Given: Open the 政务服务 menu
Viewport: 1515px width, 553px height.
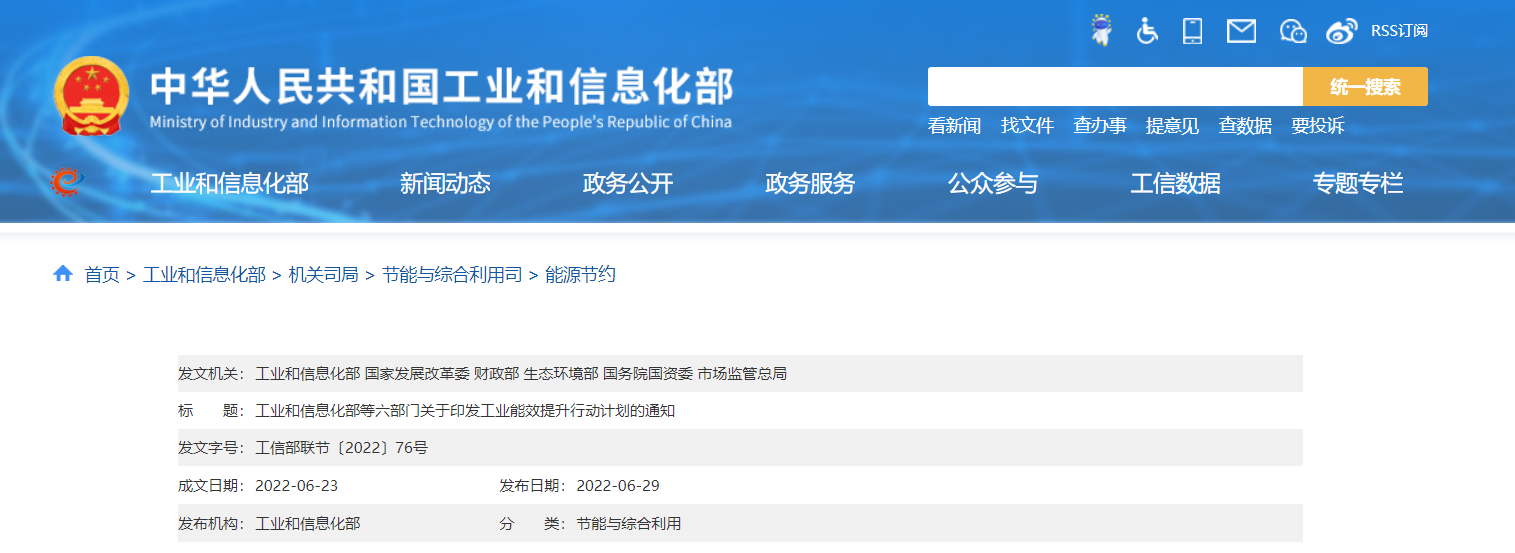Looking at the screenshot, I should 810,184.
